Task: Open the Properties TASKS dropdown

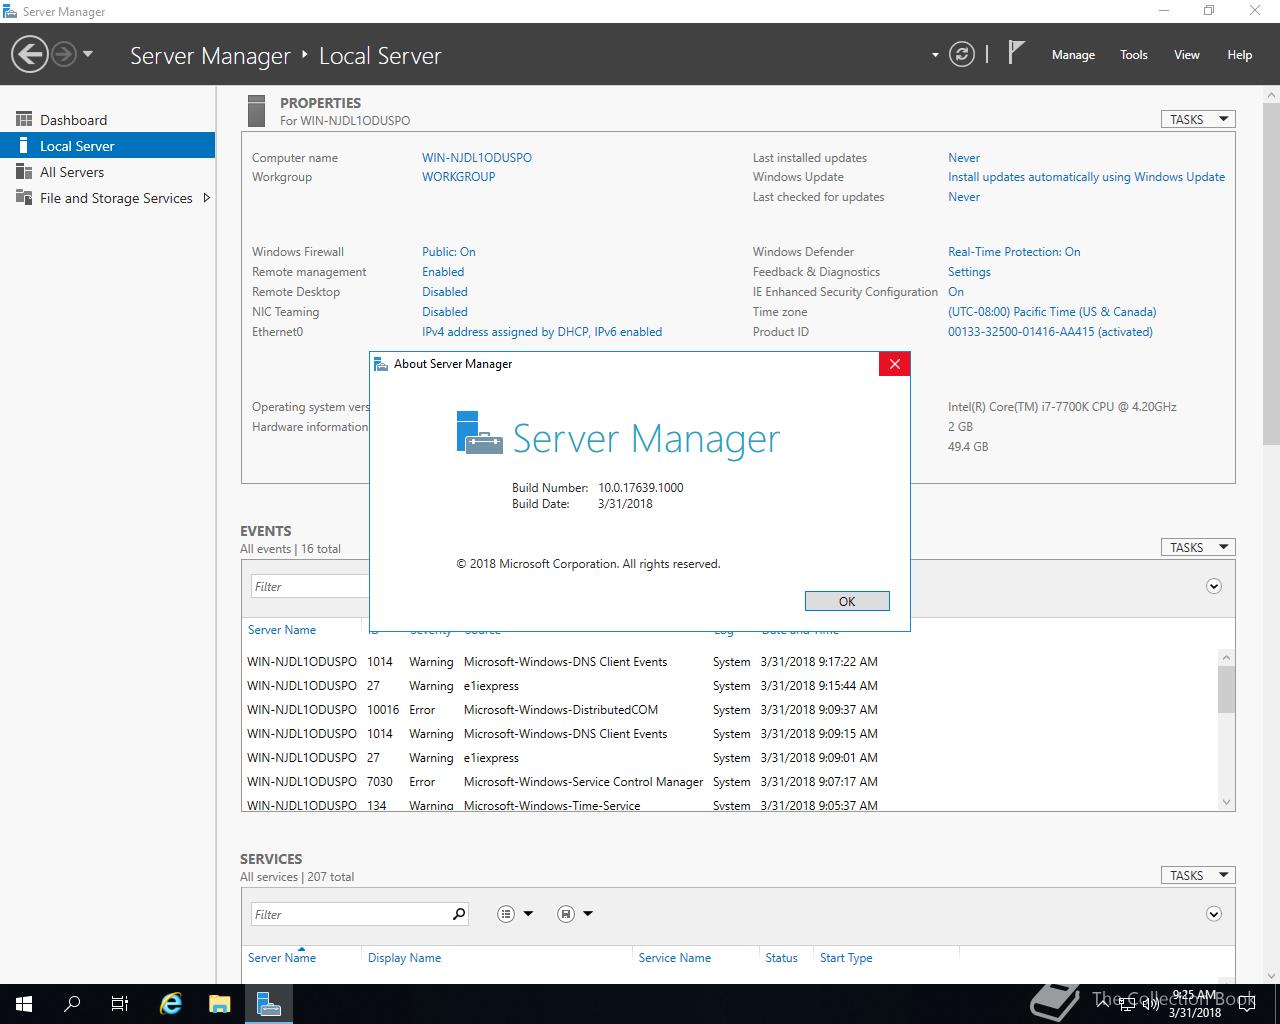Action: 1198,119
